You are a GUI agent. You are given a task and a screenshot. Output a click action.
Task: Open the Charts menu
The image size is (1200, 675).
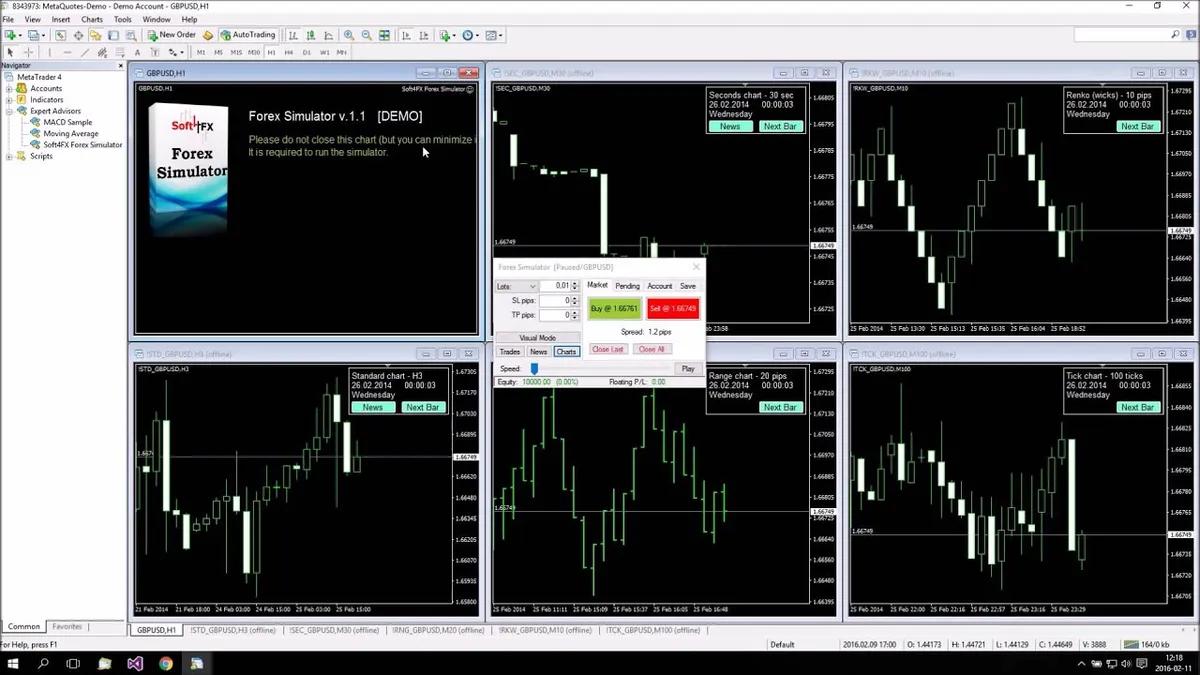pos(91,19)
